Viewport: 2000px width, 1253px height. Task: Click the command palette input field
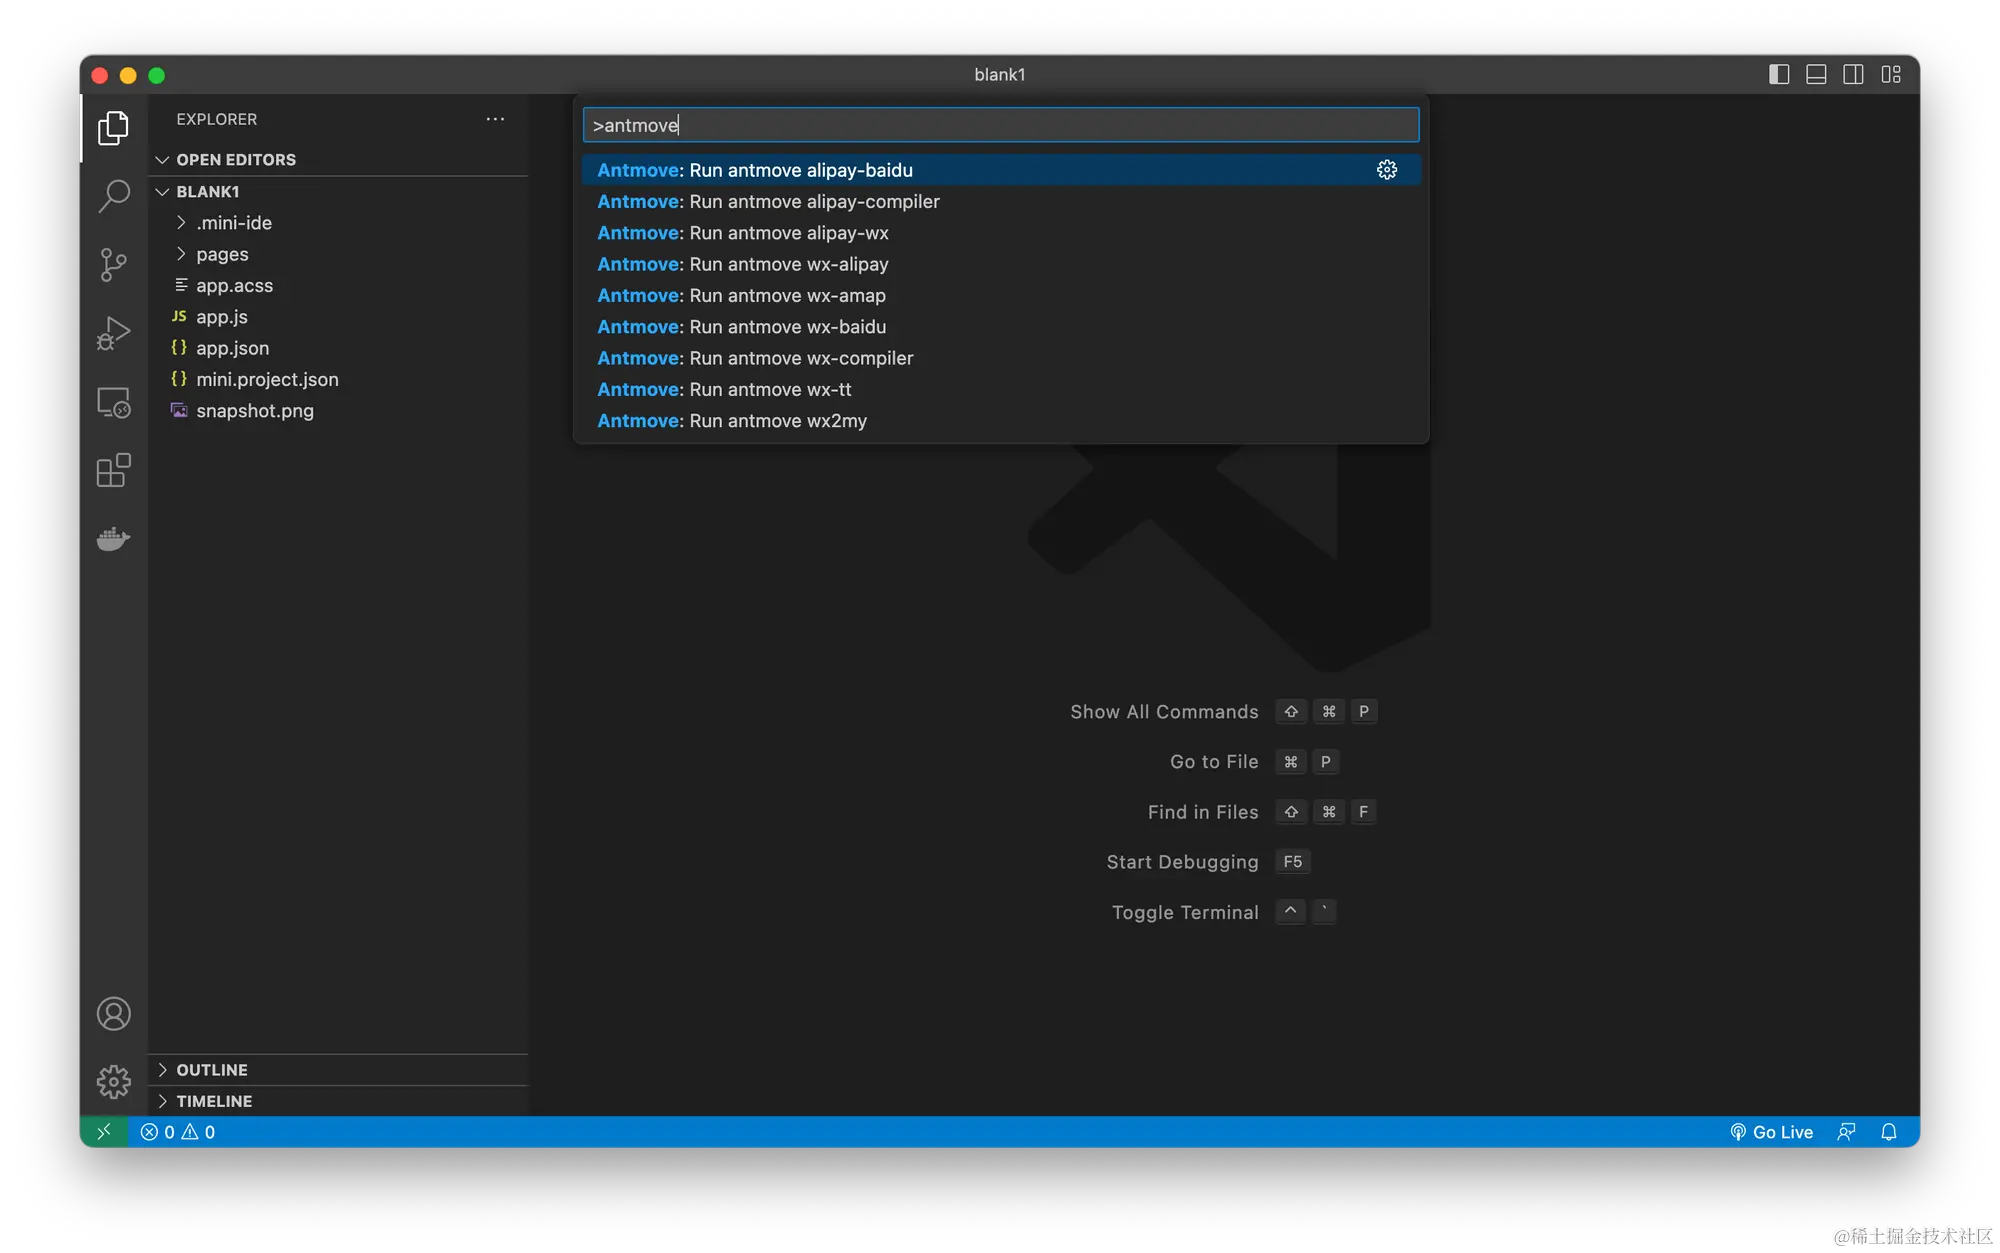point(1000,125)
